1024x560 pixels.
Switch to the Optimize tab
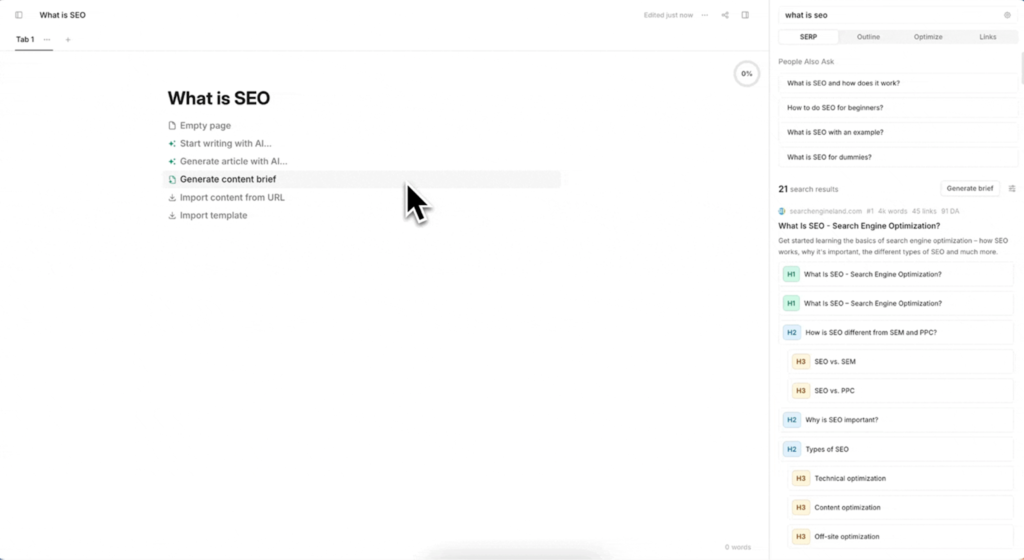coord(928,37)
